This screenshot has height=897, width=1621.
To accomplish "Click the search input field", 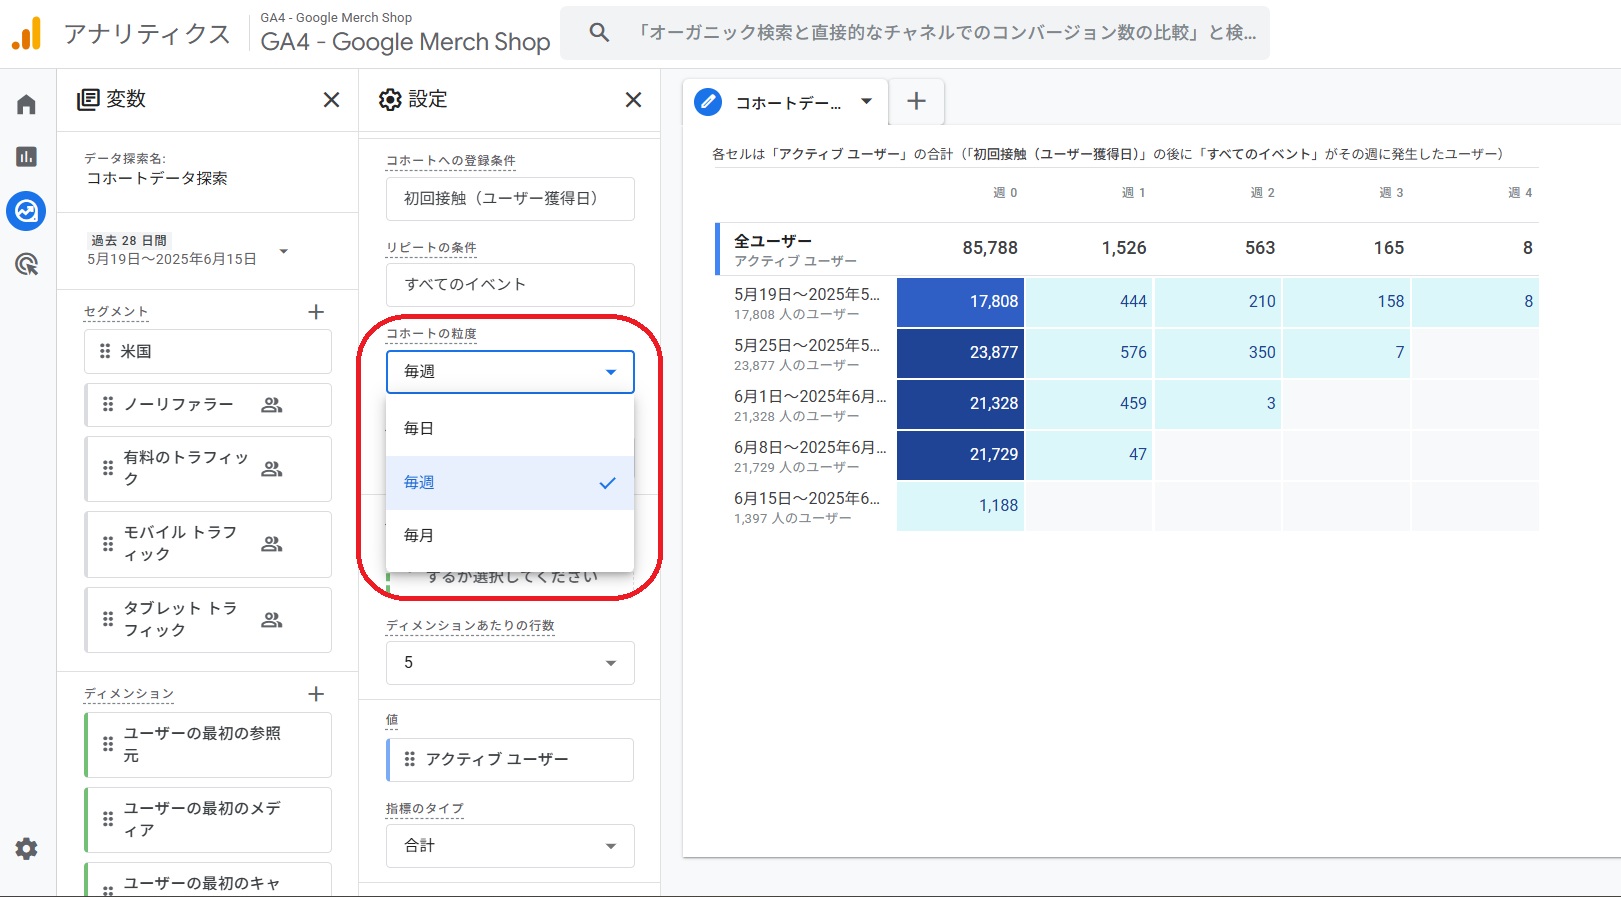I will click(945, 32).
